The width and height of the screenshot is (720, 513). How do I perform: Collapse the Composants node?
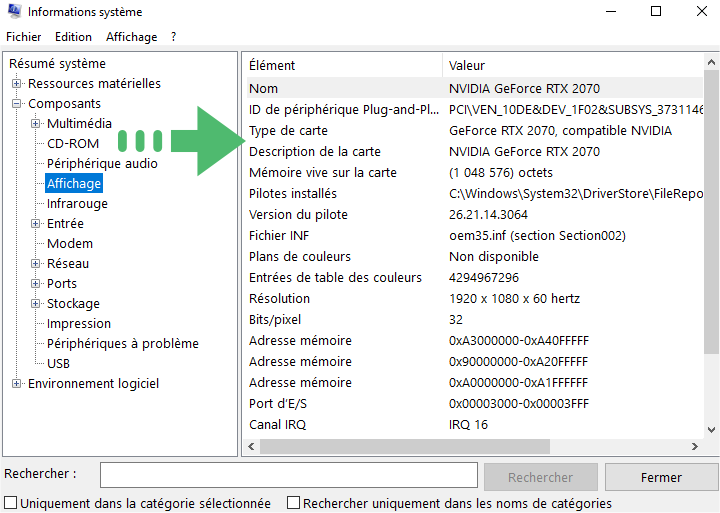[17, 104]
